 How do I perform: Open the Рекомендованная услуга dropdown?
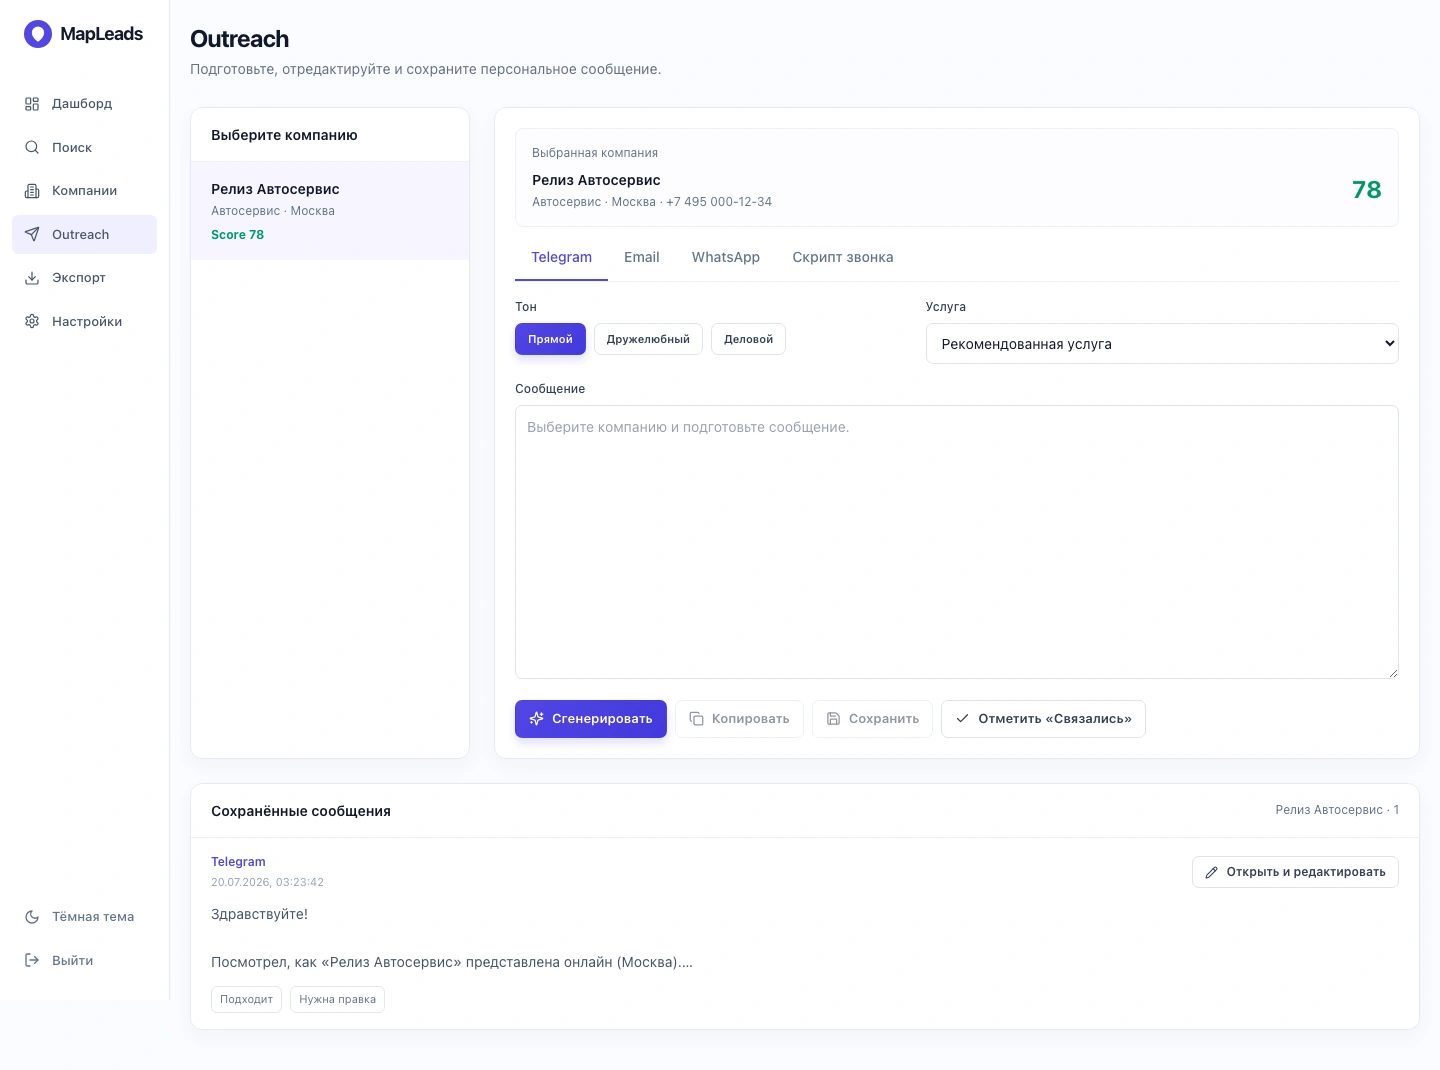[x=1162, y=344]
